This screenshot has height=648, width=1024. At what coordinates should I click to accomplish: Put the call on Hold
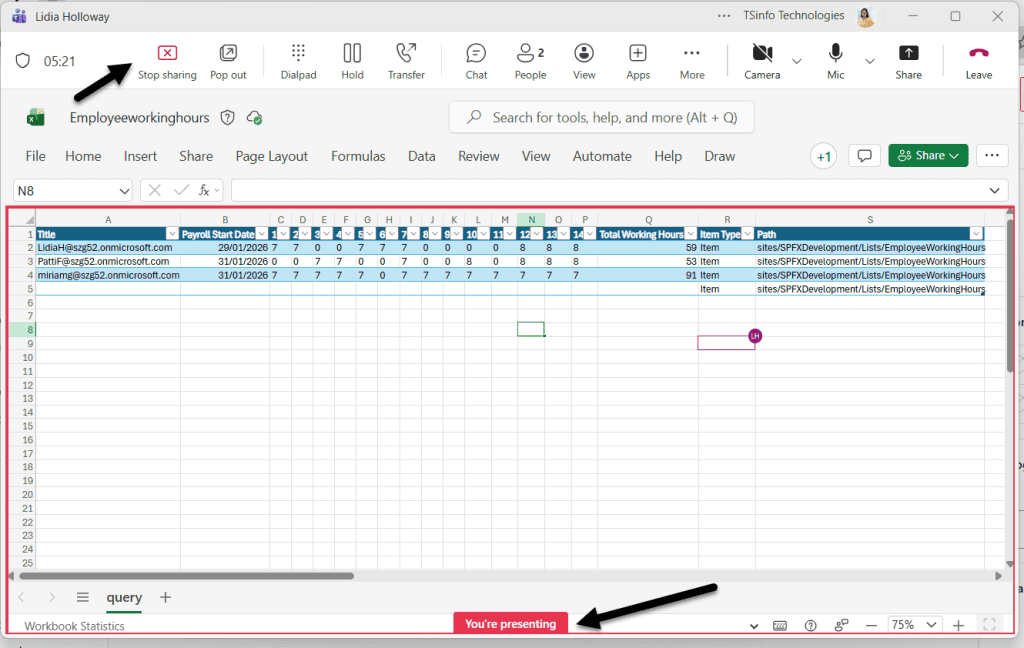[352, 60]
